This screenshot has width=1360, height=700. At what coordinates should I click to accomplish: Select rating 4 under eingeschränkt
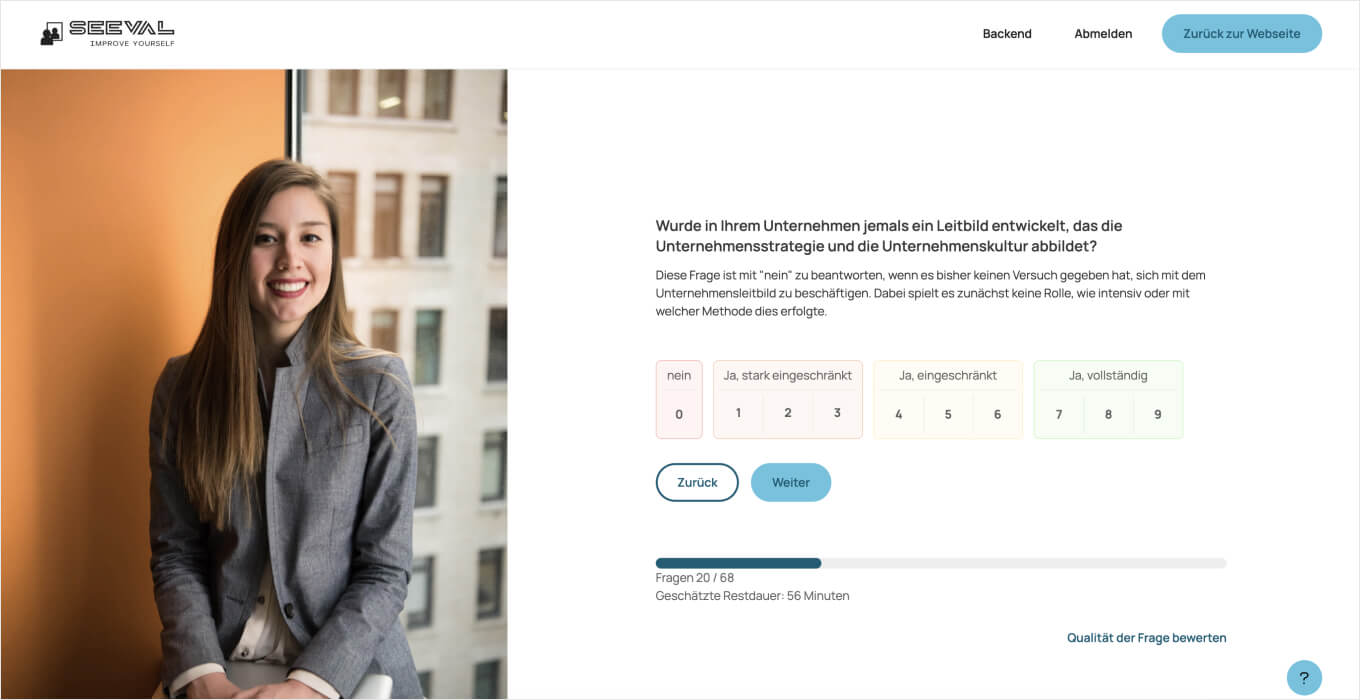[x=899, y=414]
